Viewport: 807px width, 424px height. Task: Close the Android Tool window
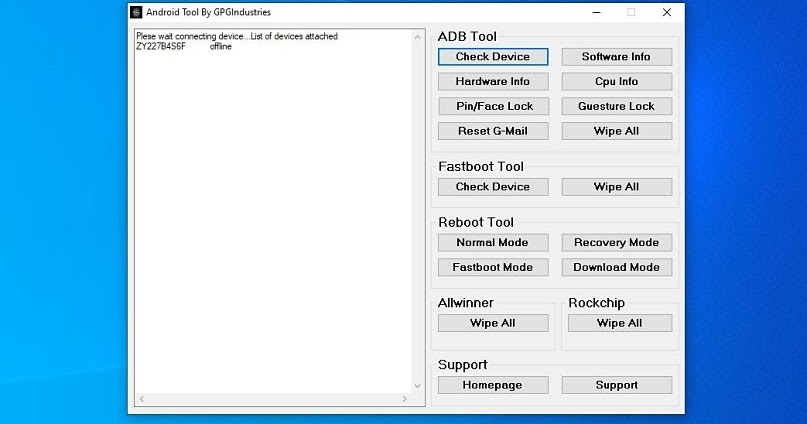[666, 12]
